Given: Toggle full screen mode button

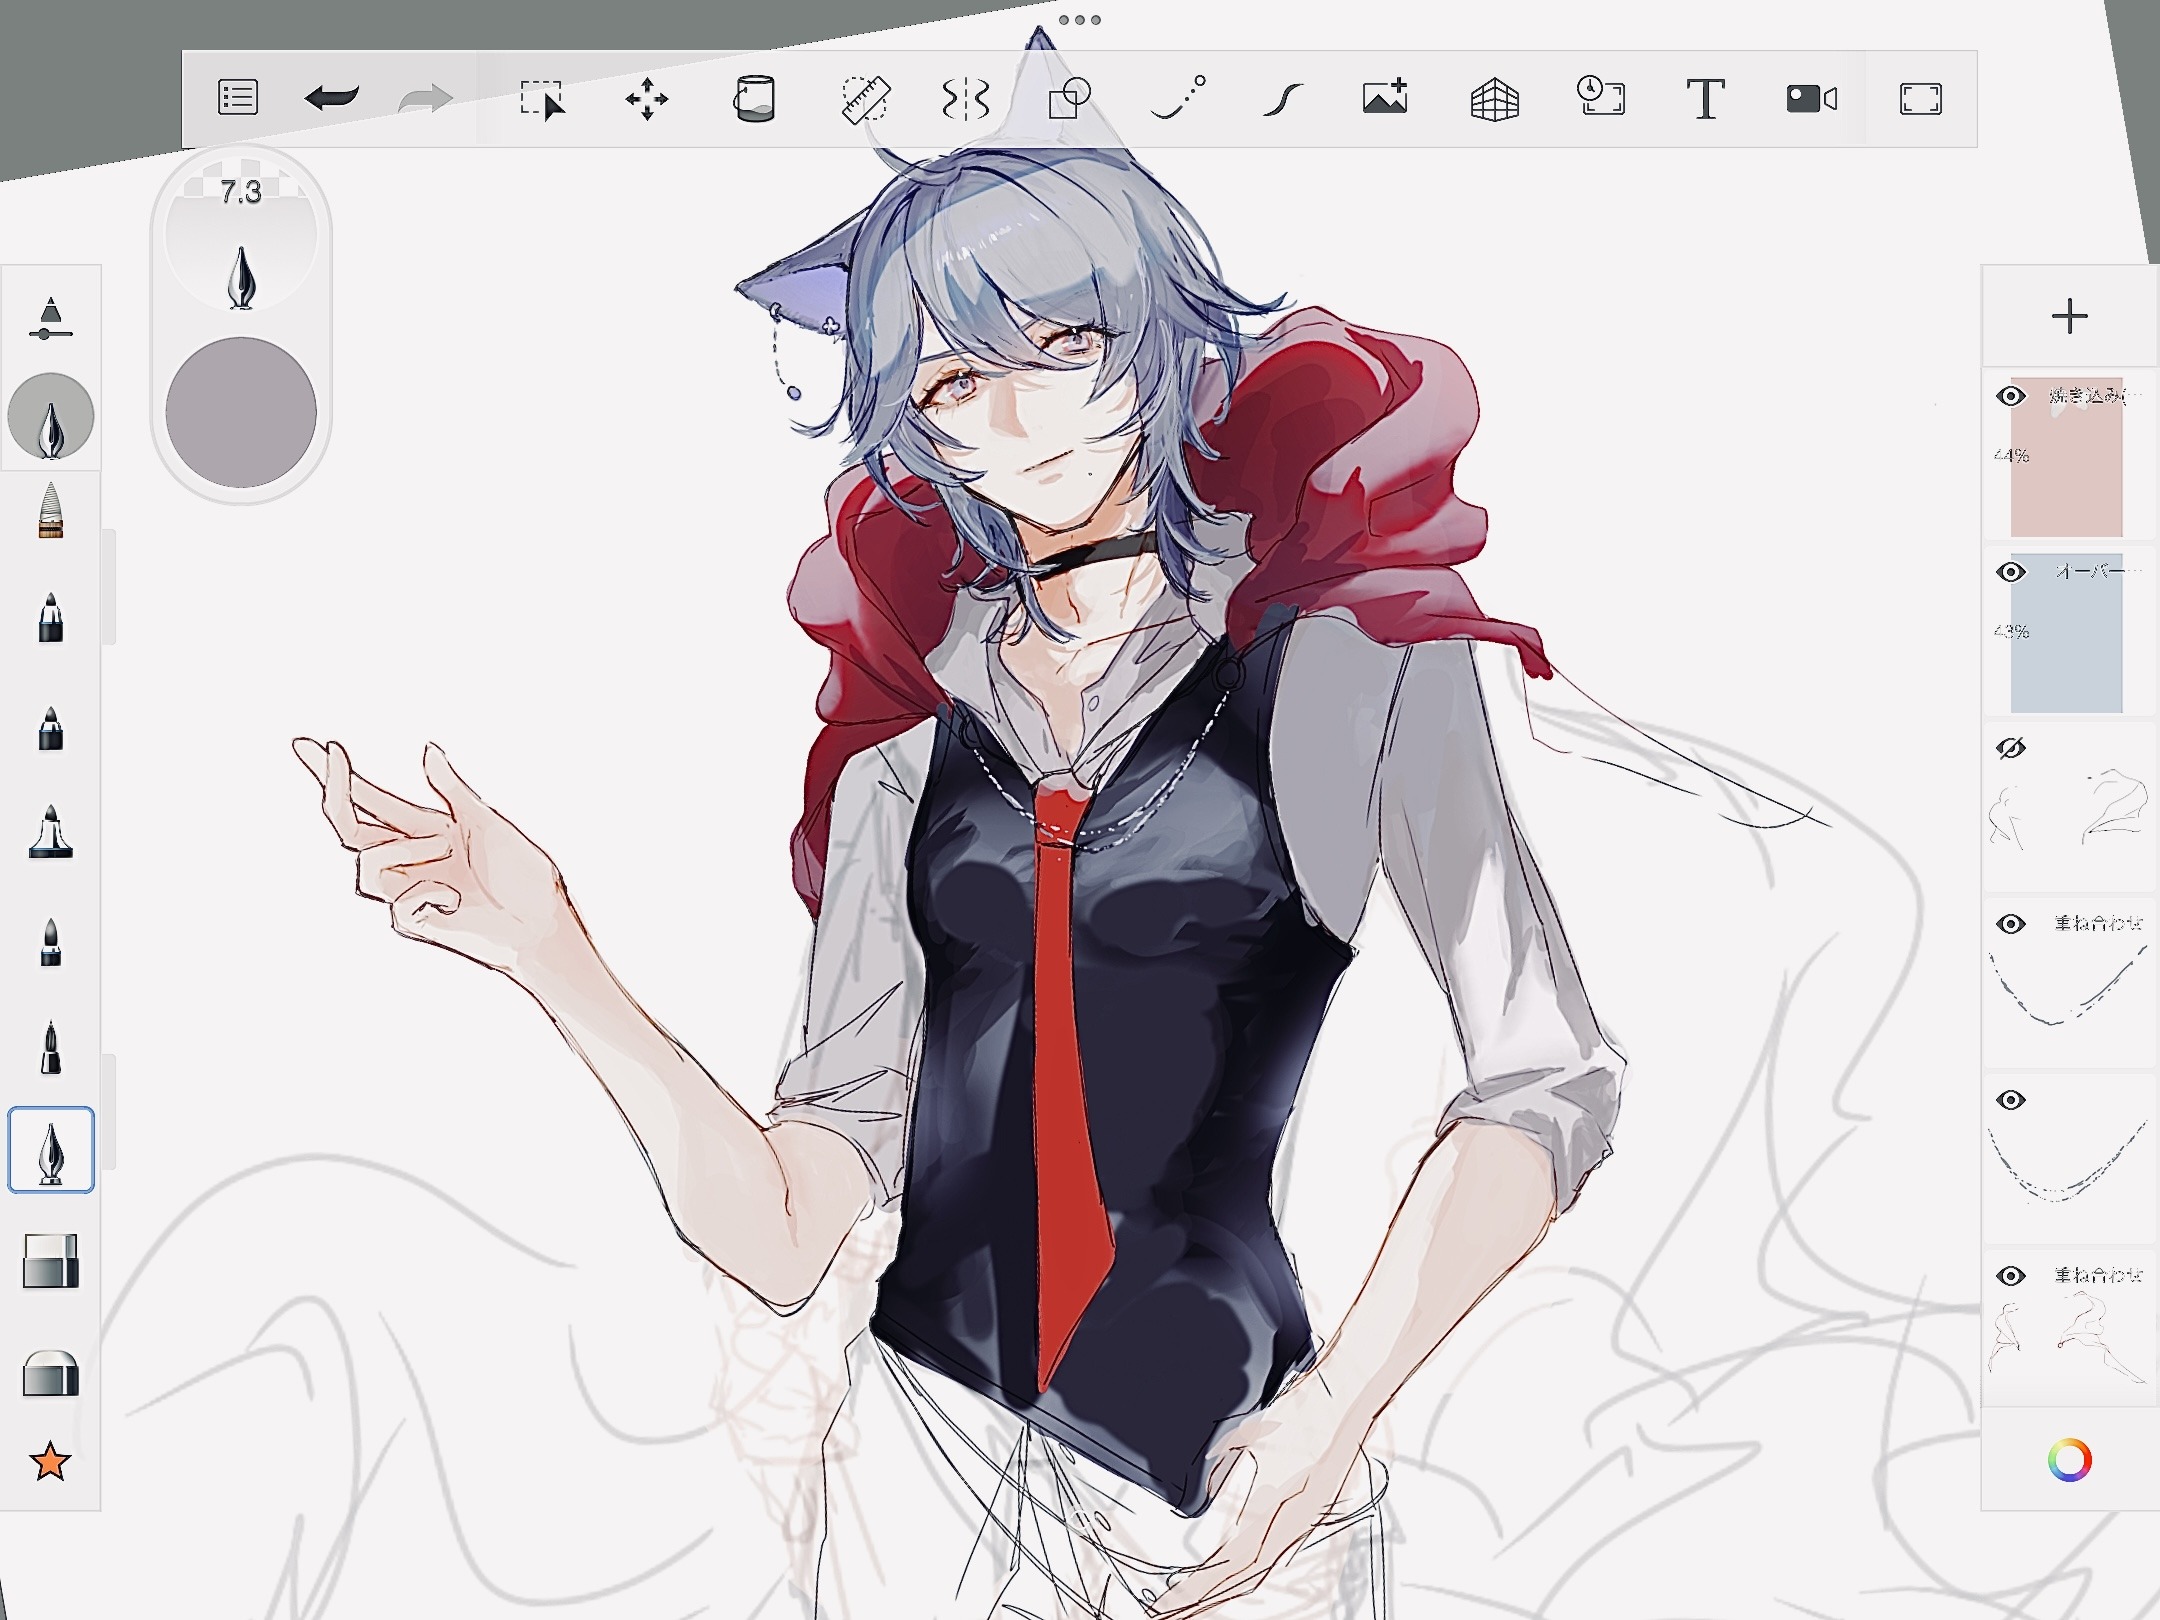Looking at the screenshot, I should (x=1920, y=98).
